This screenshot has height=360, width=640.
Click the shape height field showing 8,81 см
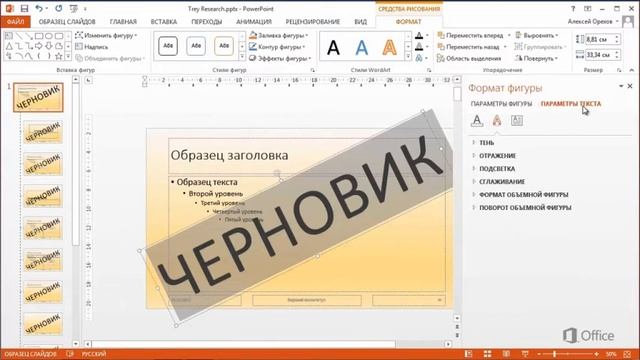click(602, 40)
